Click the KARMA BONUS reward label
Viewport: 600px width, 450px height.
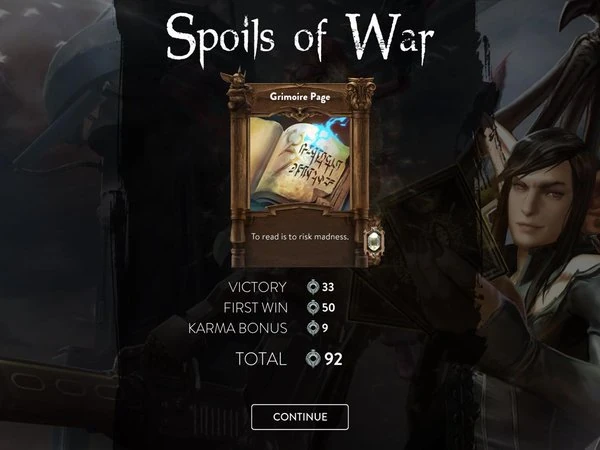(238, 328)
